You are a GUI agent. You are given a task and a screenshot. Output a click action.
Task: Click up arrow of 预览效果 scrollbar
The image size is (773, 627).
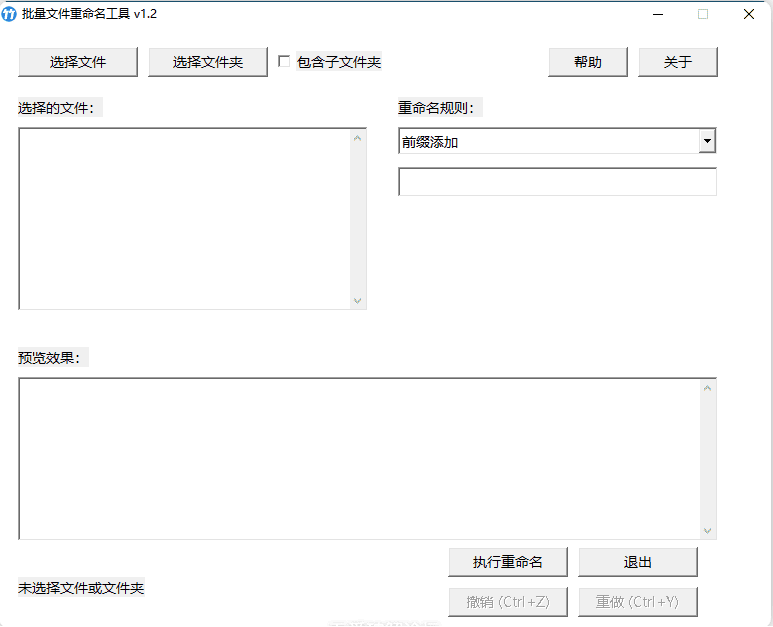(708, 388)
